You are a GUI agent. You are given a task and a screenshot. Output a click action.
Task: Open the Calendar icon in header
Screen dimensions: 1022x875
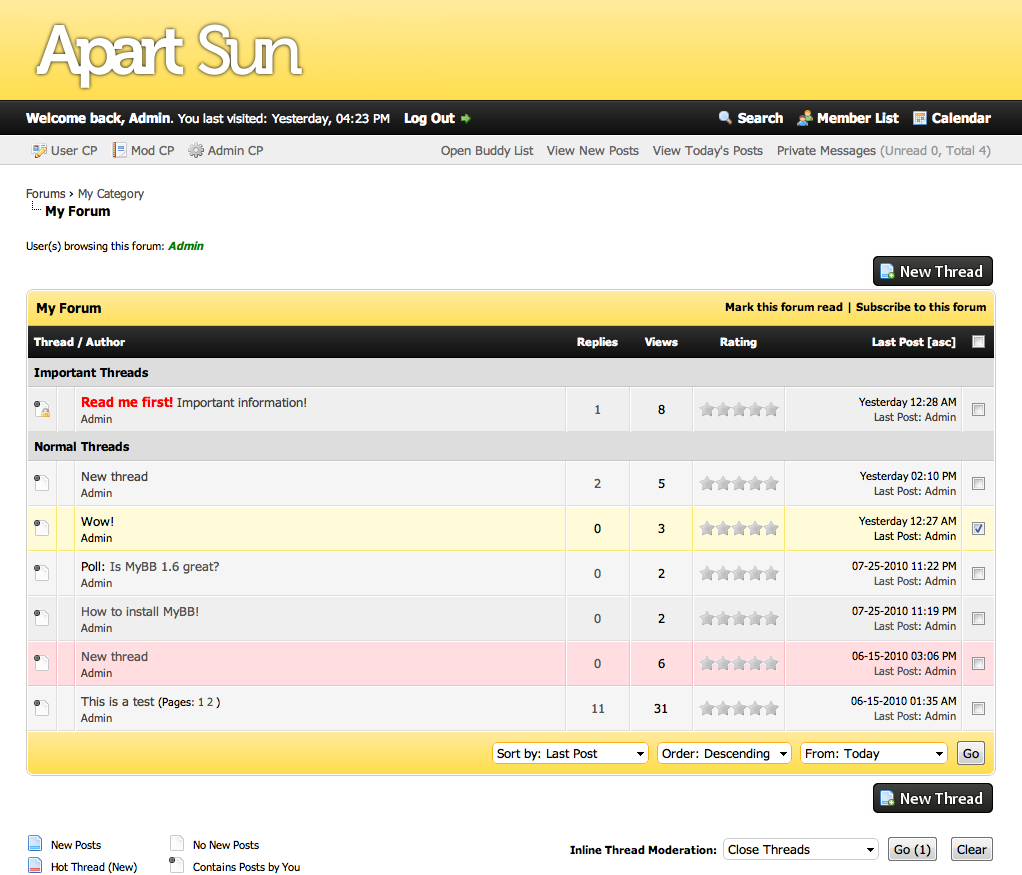[x=920, y=118]
